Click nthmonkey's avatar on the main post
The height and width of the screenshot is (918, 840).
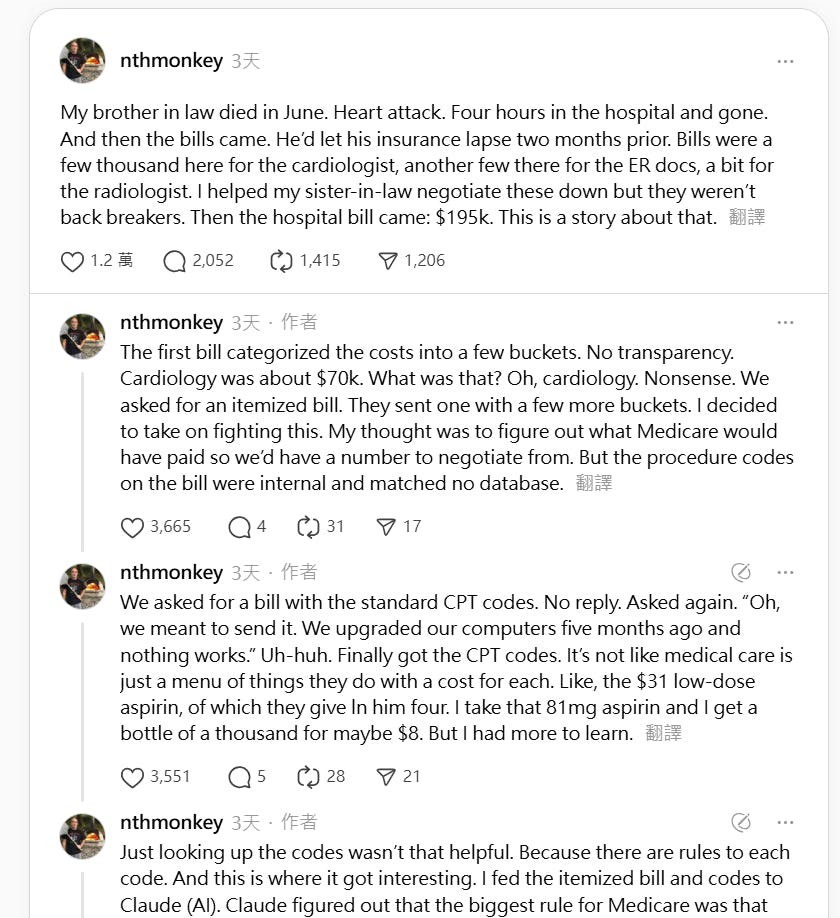83,61
